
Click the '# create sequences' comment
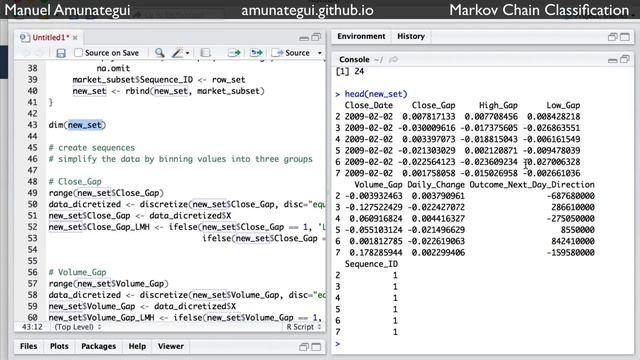[x=91, y=148]
